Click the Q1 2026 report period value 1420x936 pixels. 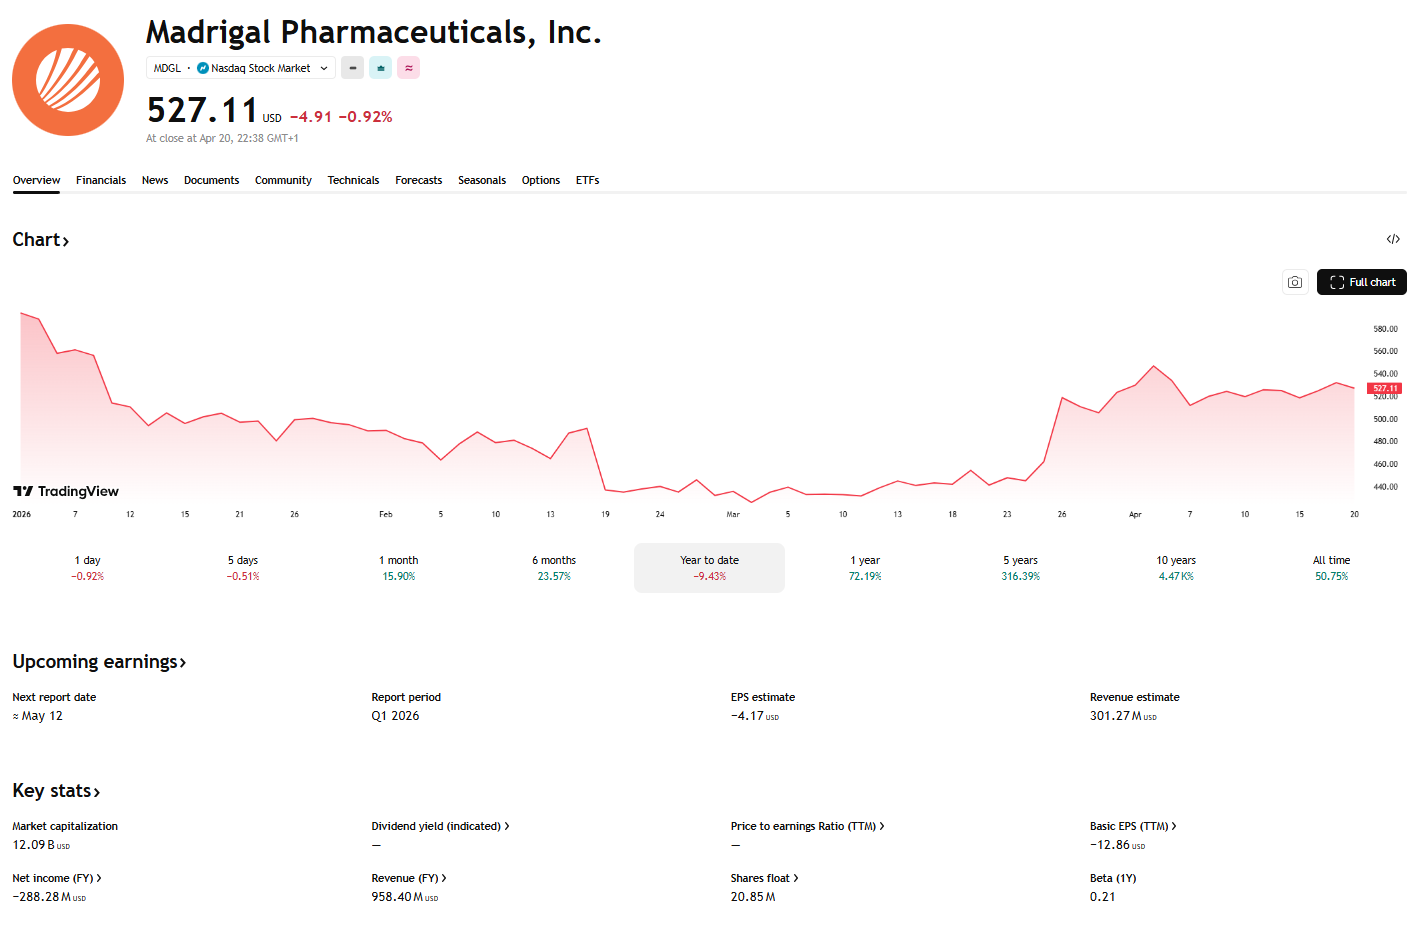click(395, 716)
